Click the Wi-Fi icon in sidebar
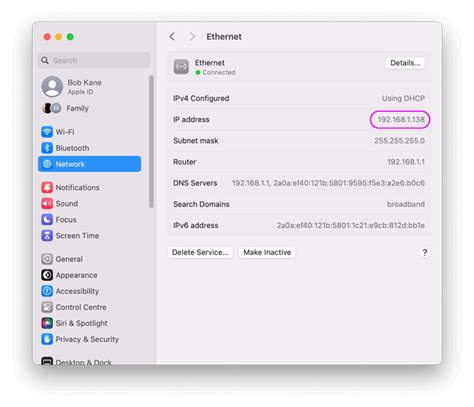The height and width of the screenshot is (407, 474). click(47, 132)
